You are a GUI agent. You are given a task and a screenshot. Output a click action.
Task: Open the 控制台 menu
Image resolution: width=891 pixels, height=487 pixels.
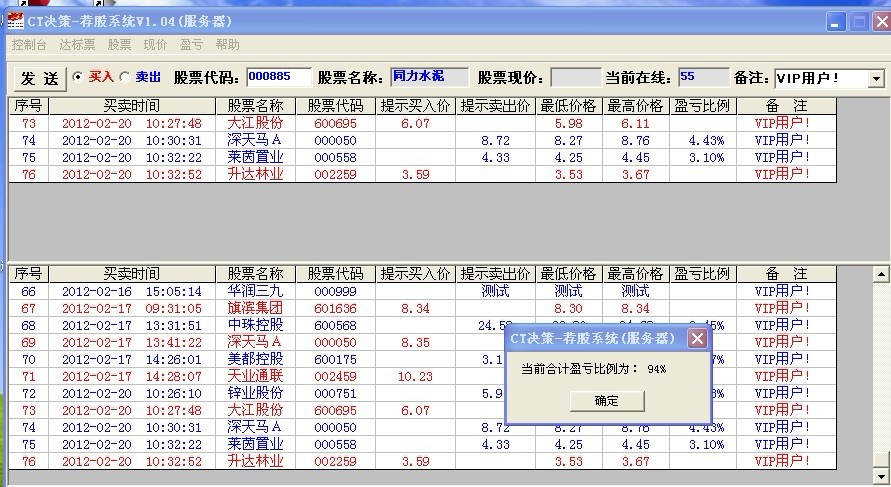[x=29, y=45]
